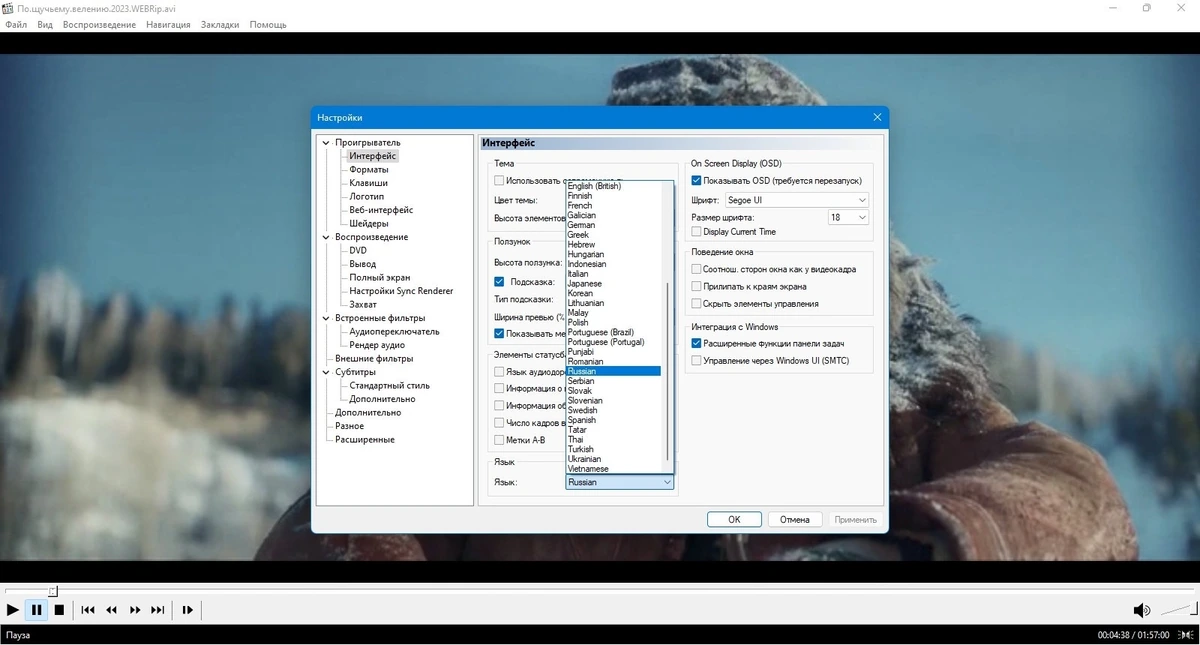Screen dimensions: 1200x645
Task: Click the Pause button
Action: click(36, 610)
